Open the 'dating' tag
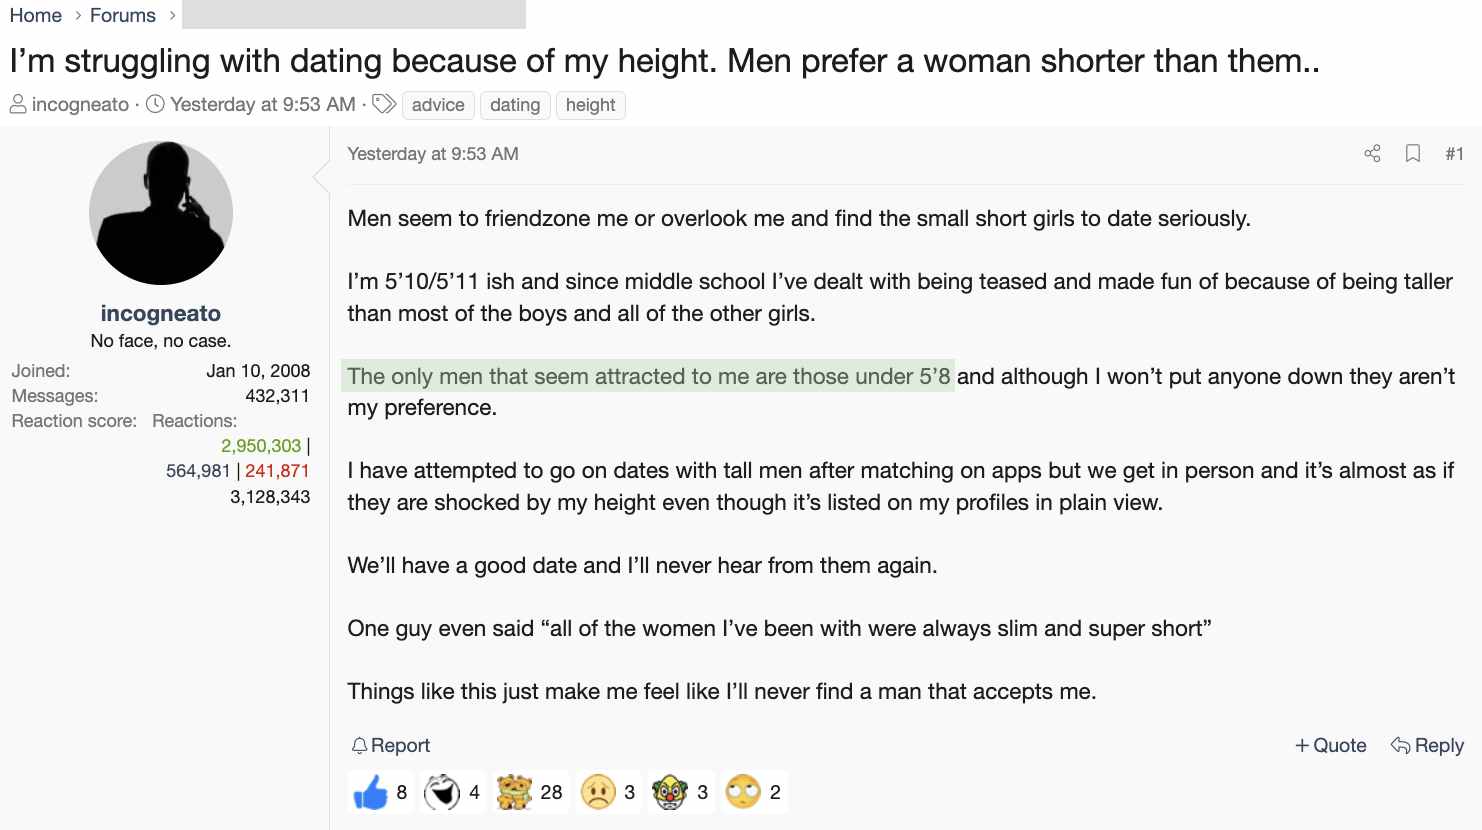The height and width of the screenshot is (830, 1482). [515, 105]
